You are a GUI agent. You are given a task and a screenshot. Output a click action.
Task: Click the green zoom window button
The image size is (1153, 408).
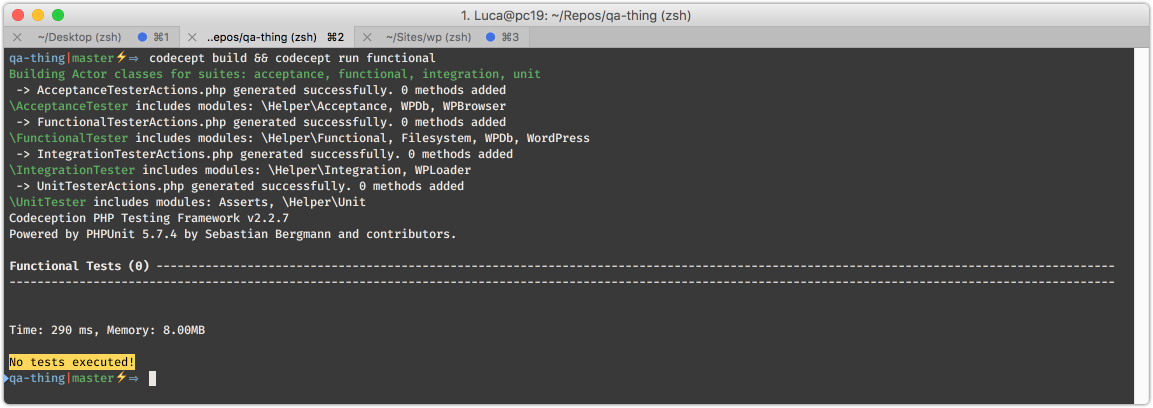[x=58, y=15]
